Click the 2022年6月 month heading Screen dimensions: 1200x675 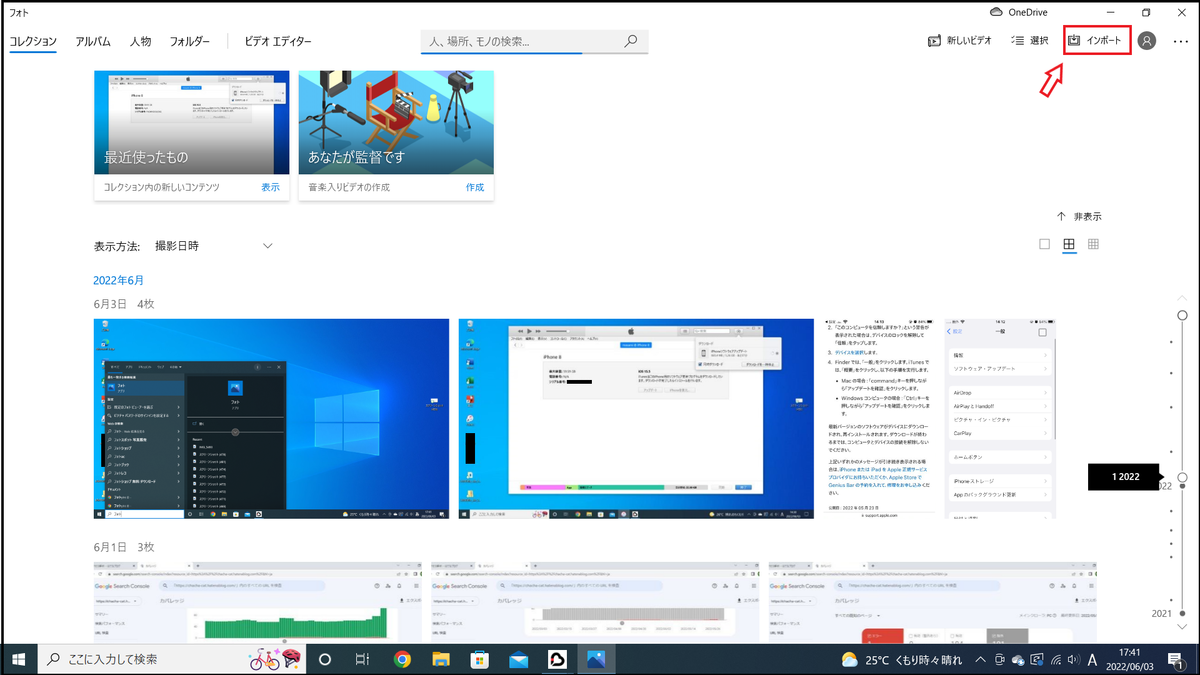(x=119, y=280)
